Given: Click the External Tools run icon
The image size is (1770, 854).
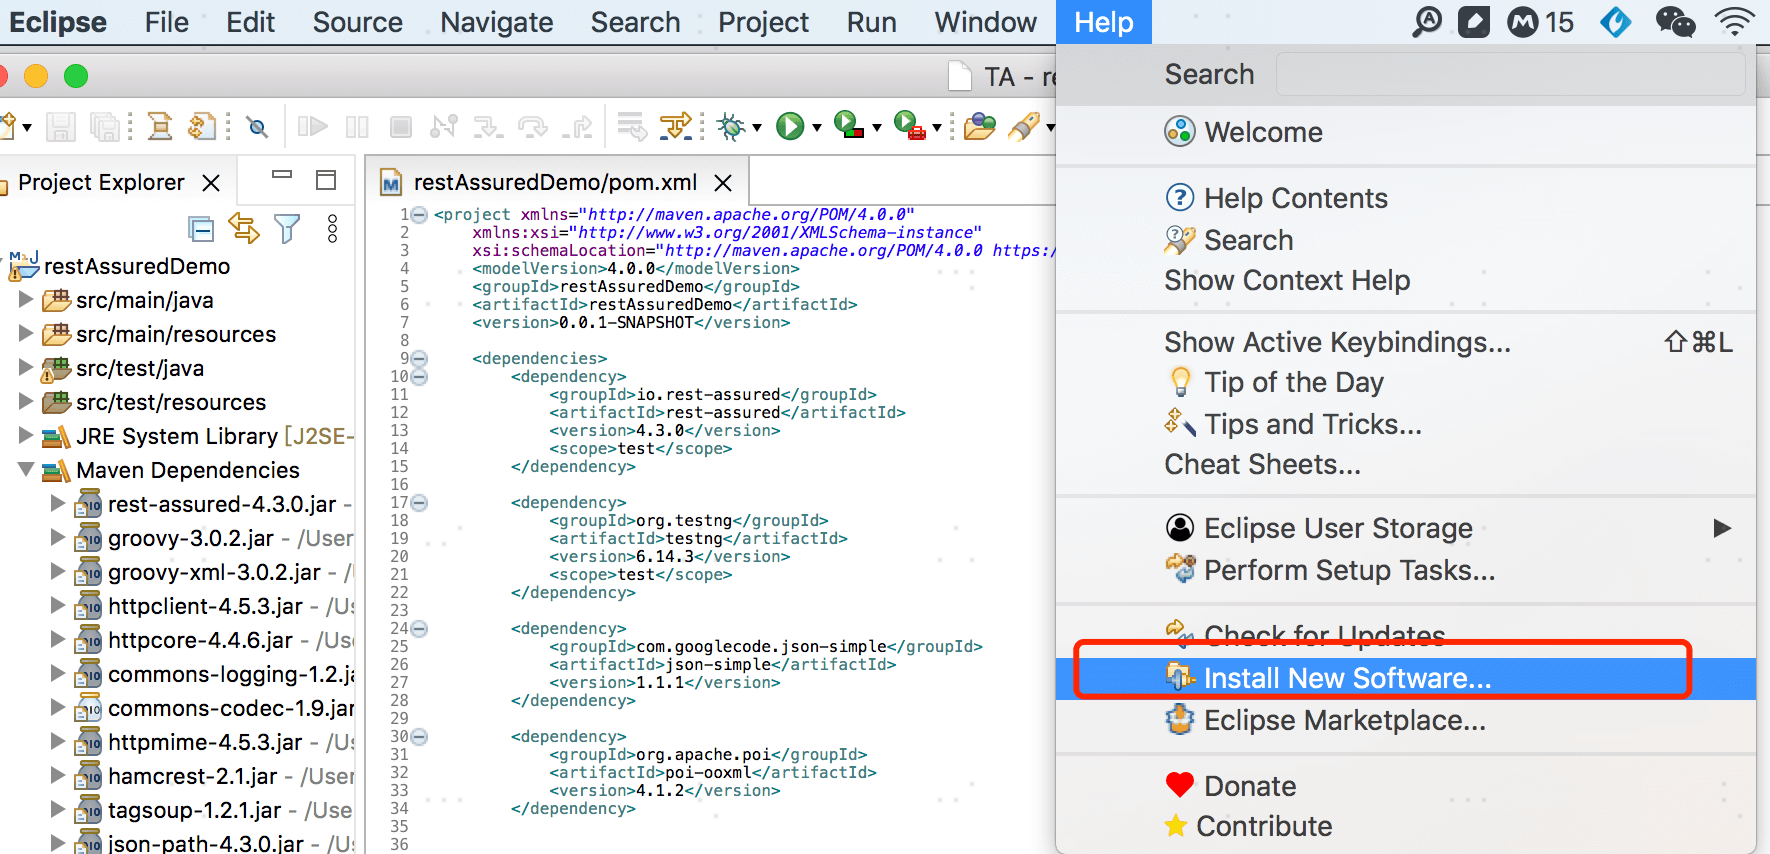Looking at the screenshot, I should click(x=909, y=125).
